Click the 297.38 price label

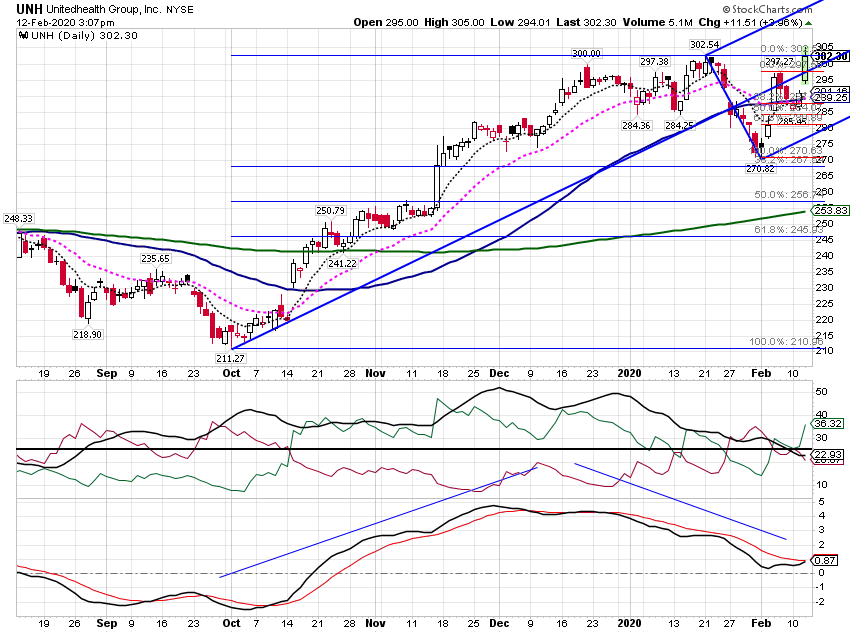tap(654, 62)
